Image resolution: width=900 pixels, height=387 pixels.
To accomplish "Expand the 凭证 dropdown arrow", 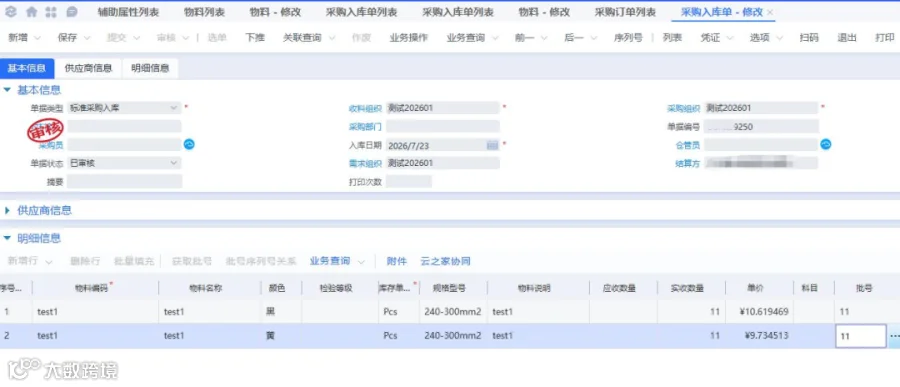I will tap(730, 38).
